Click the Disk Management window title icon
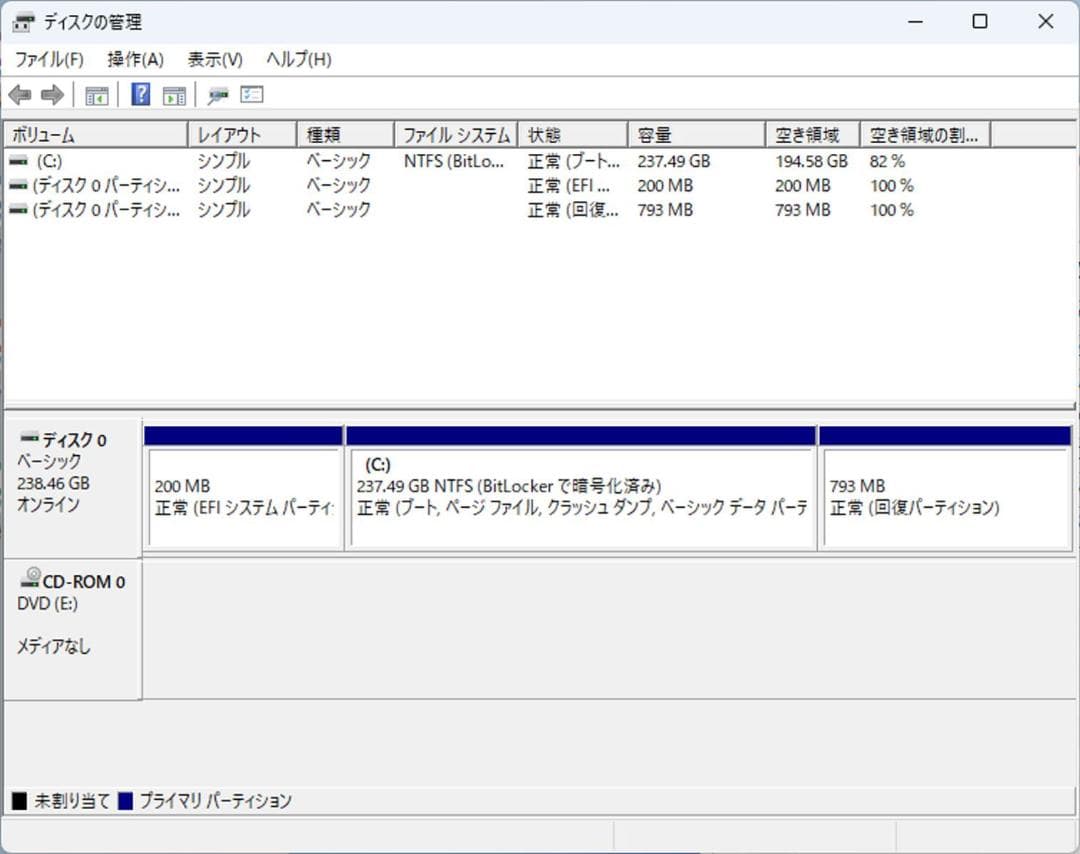Image resolution: width=1080 pixels, height=854 pixels. (22, 21)
